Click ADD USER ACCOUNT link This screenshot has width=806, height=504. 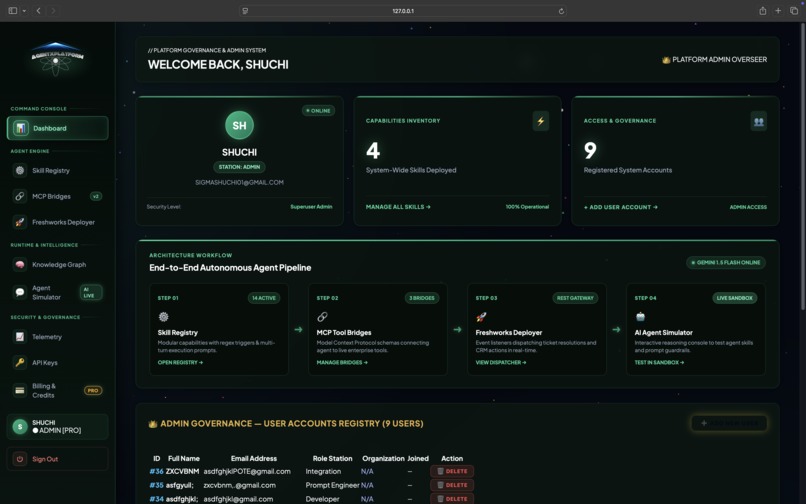tap(620, 207)
